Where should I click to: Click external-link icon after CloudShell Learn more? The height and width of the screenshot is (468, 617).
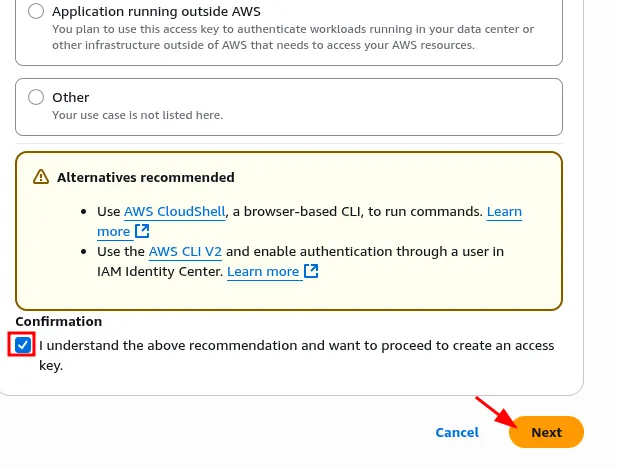[142, 232]
